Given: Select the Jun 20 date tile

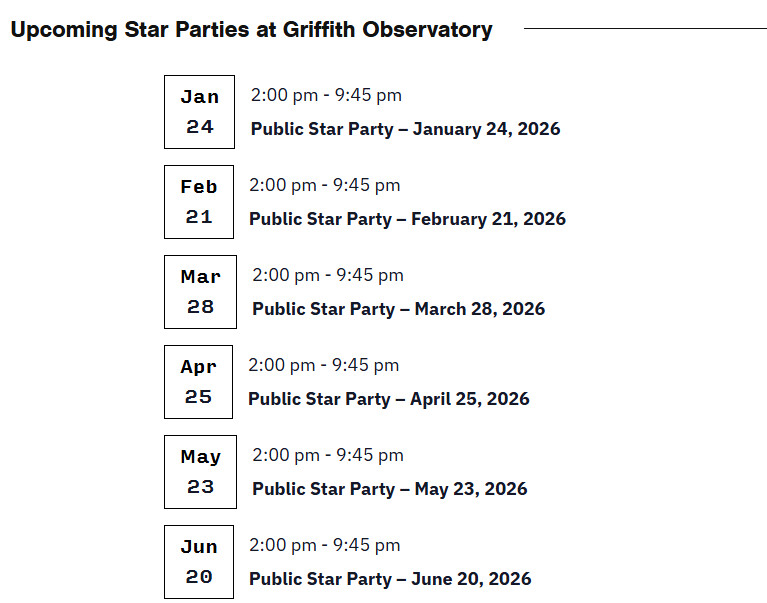Looking at the screenshot, I should pyautogui.click(x=198, y=562).
